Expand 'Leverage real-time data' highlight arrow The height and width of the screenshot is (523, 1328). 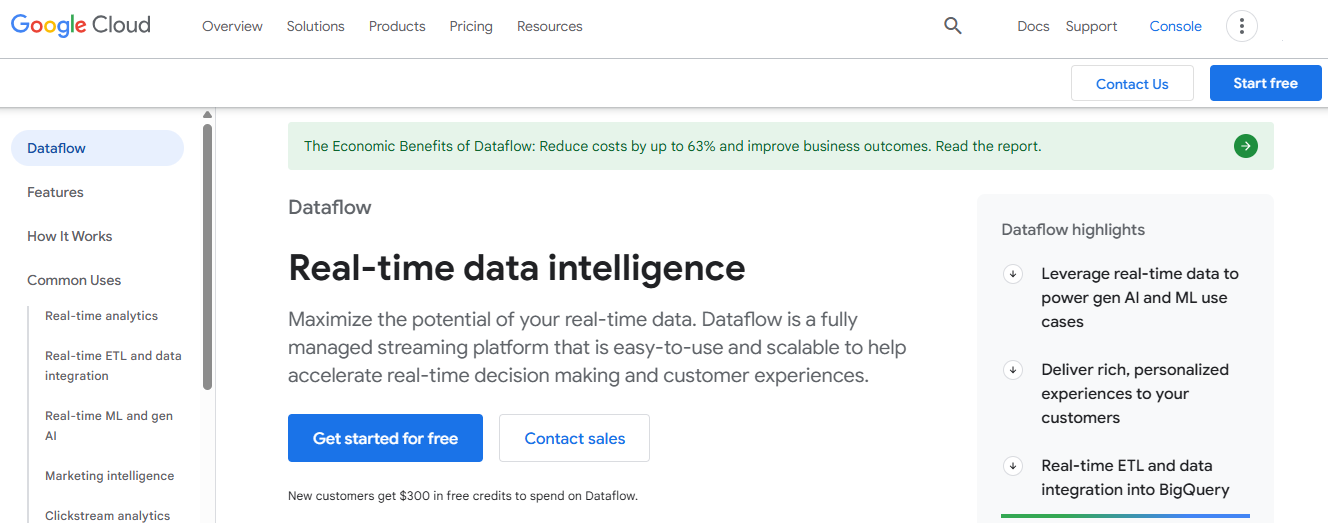click(1012, 274)
